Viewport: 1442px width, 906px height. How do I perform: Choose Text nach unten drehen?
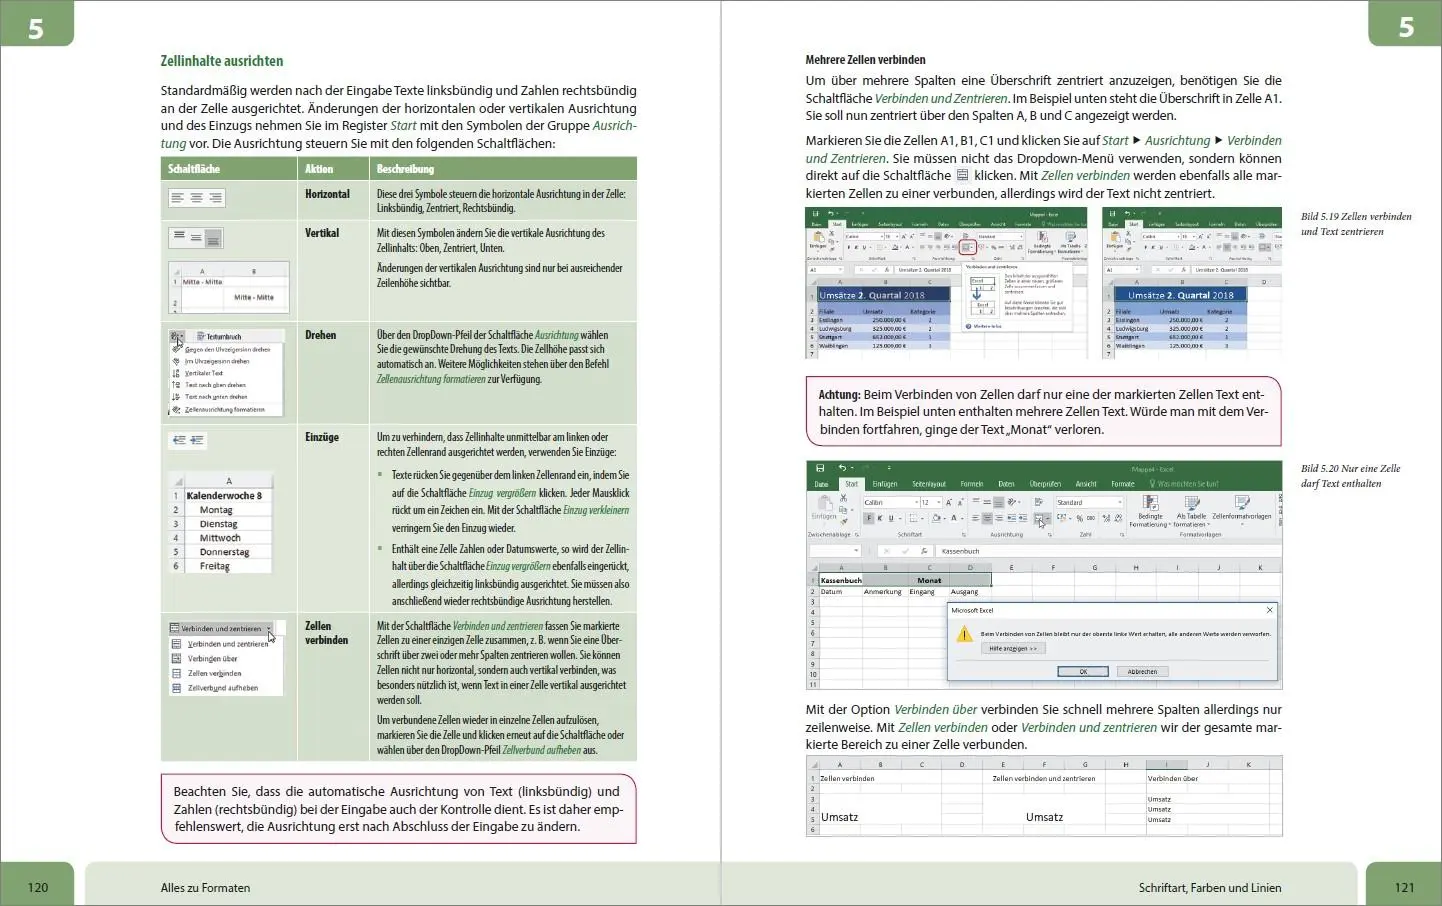(210, 397)
